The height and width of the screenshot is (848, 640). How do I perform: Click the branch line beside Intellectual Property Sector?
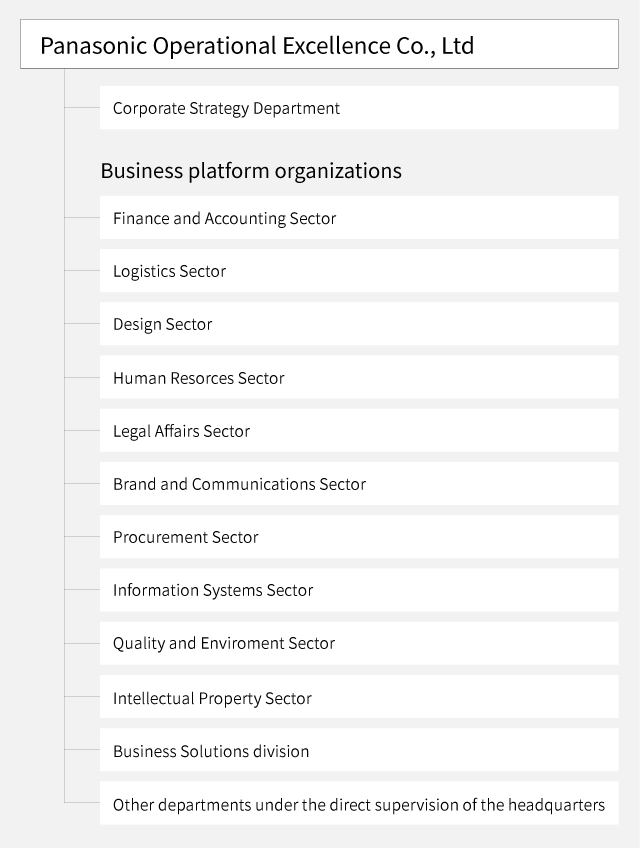[x=82, y=697]
